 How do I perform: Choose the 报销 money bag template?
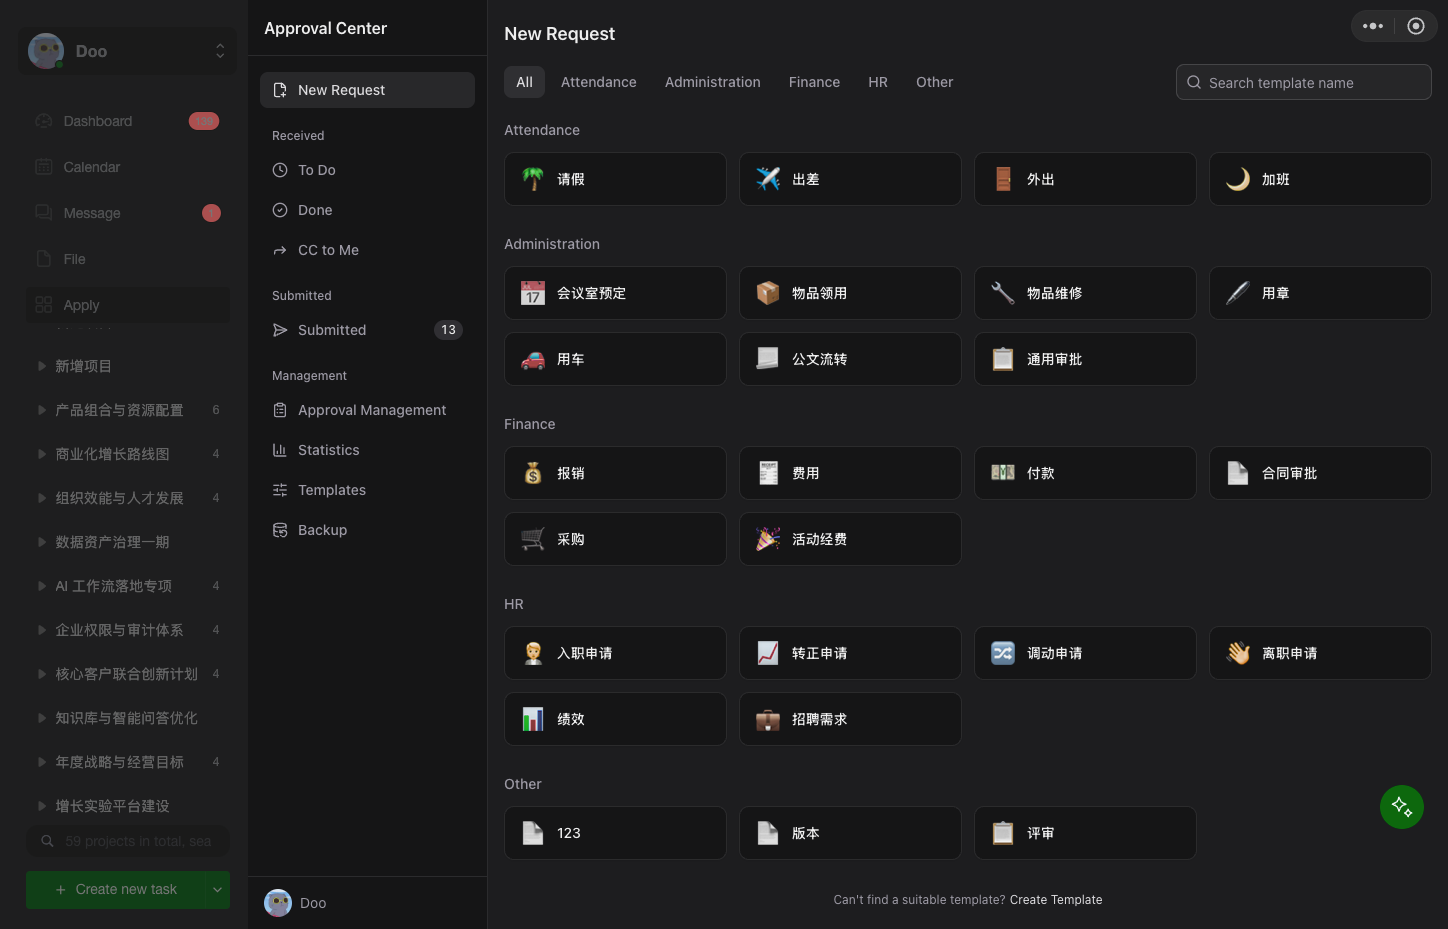pyautogui.click(x=615, y=473)
